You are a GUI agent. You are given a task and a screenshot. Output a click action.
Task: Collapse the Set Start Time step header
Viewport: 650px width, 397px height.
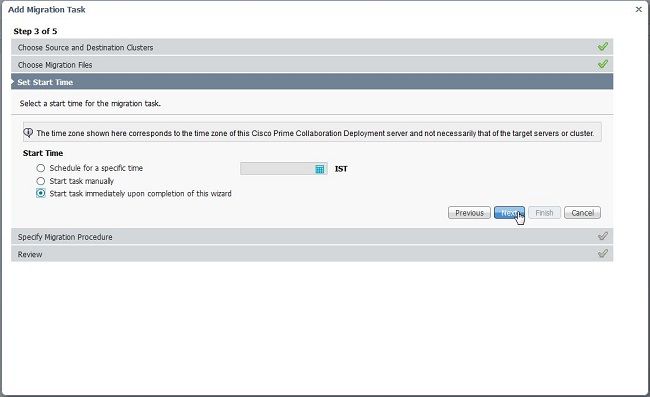(312, 82)
